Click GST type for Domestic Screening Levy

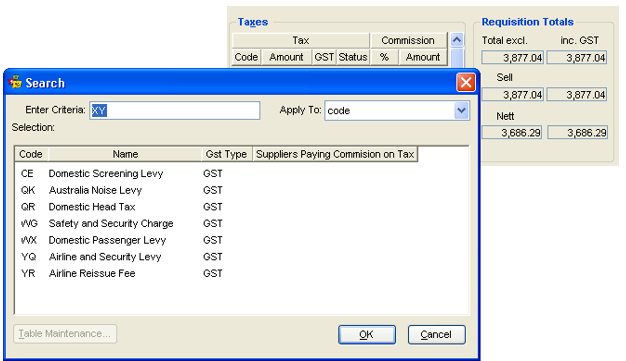coord(212,173)
